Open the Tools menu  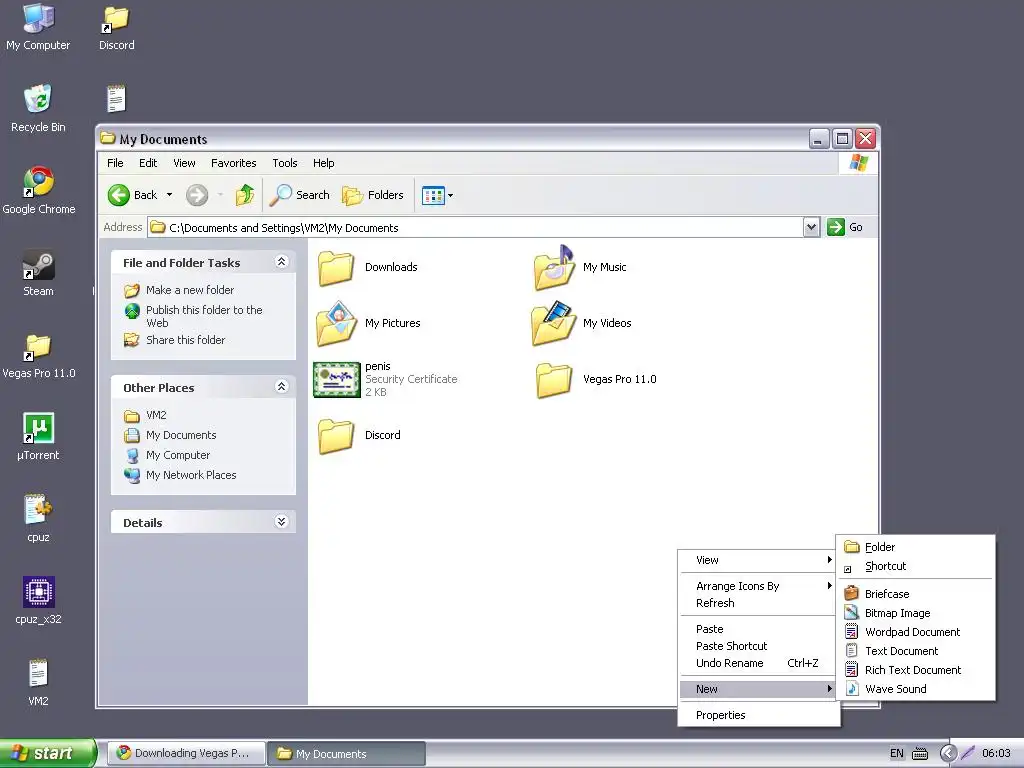[285, 163]
